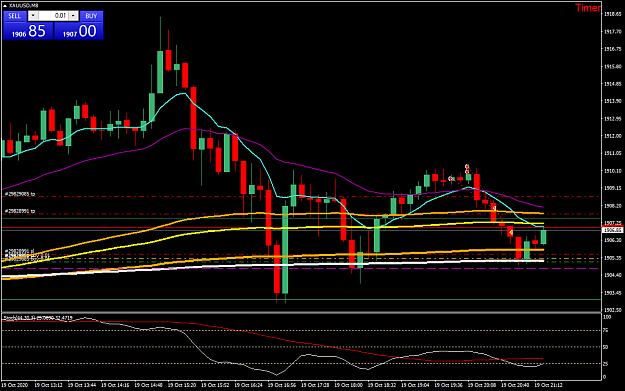Click the 19 Oct 2020 date label
This screenshot has width=625, height=391.
pos(15,385)
